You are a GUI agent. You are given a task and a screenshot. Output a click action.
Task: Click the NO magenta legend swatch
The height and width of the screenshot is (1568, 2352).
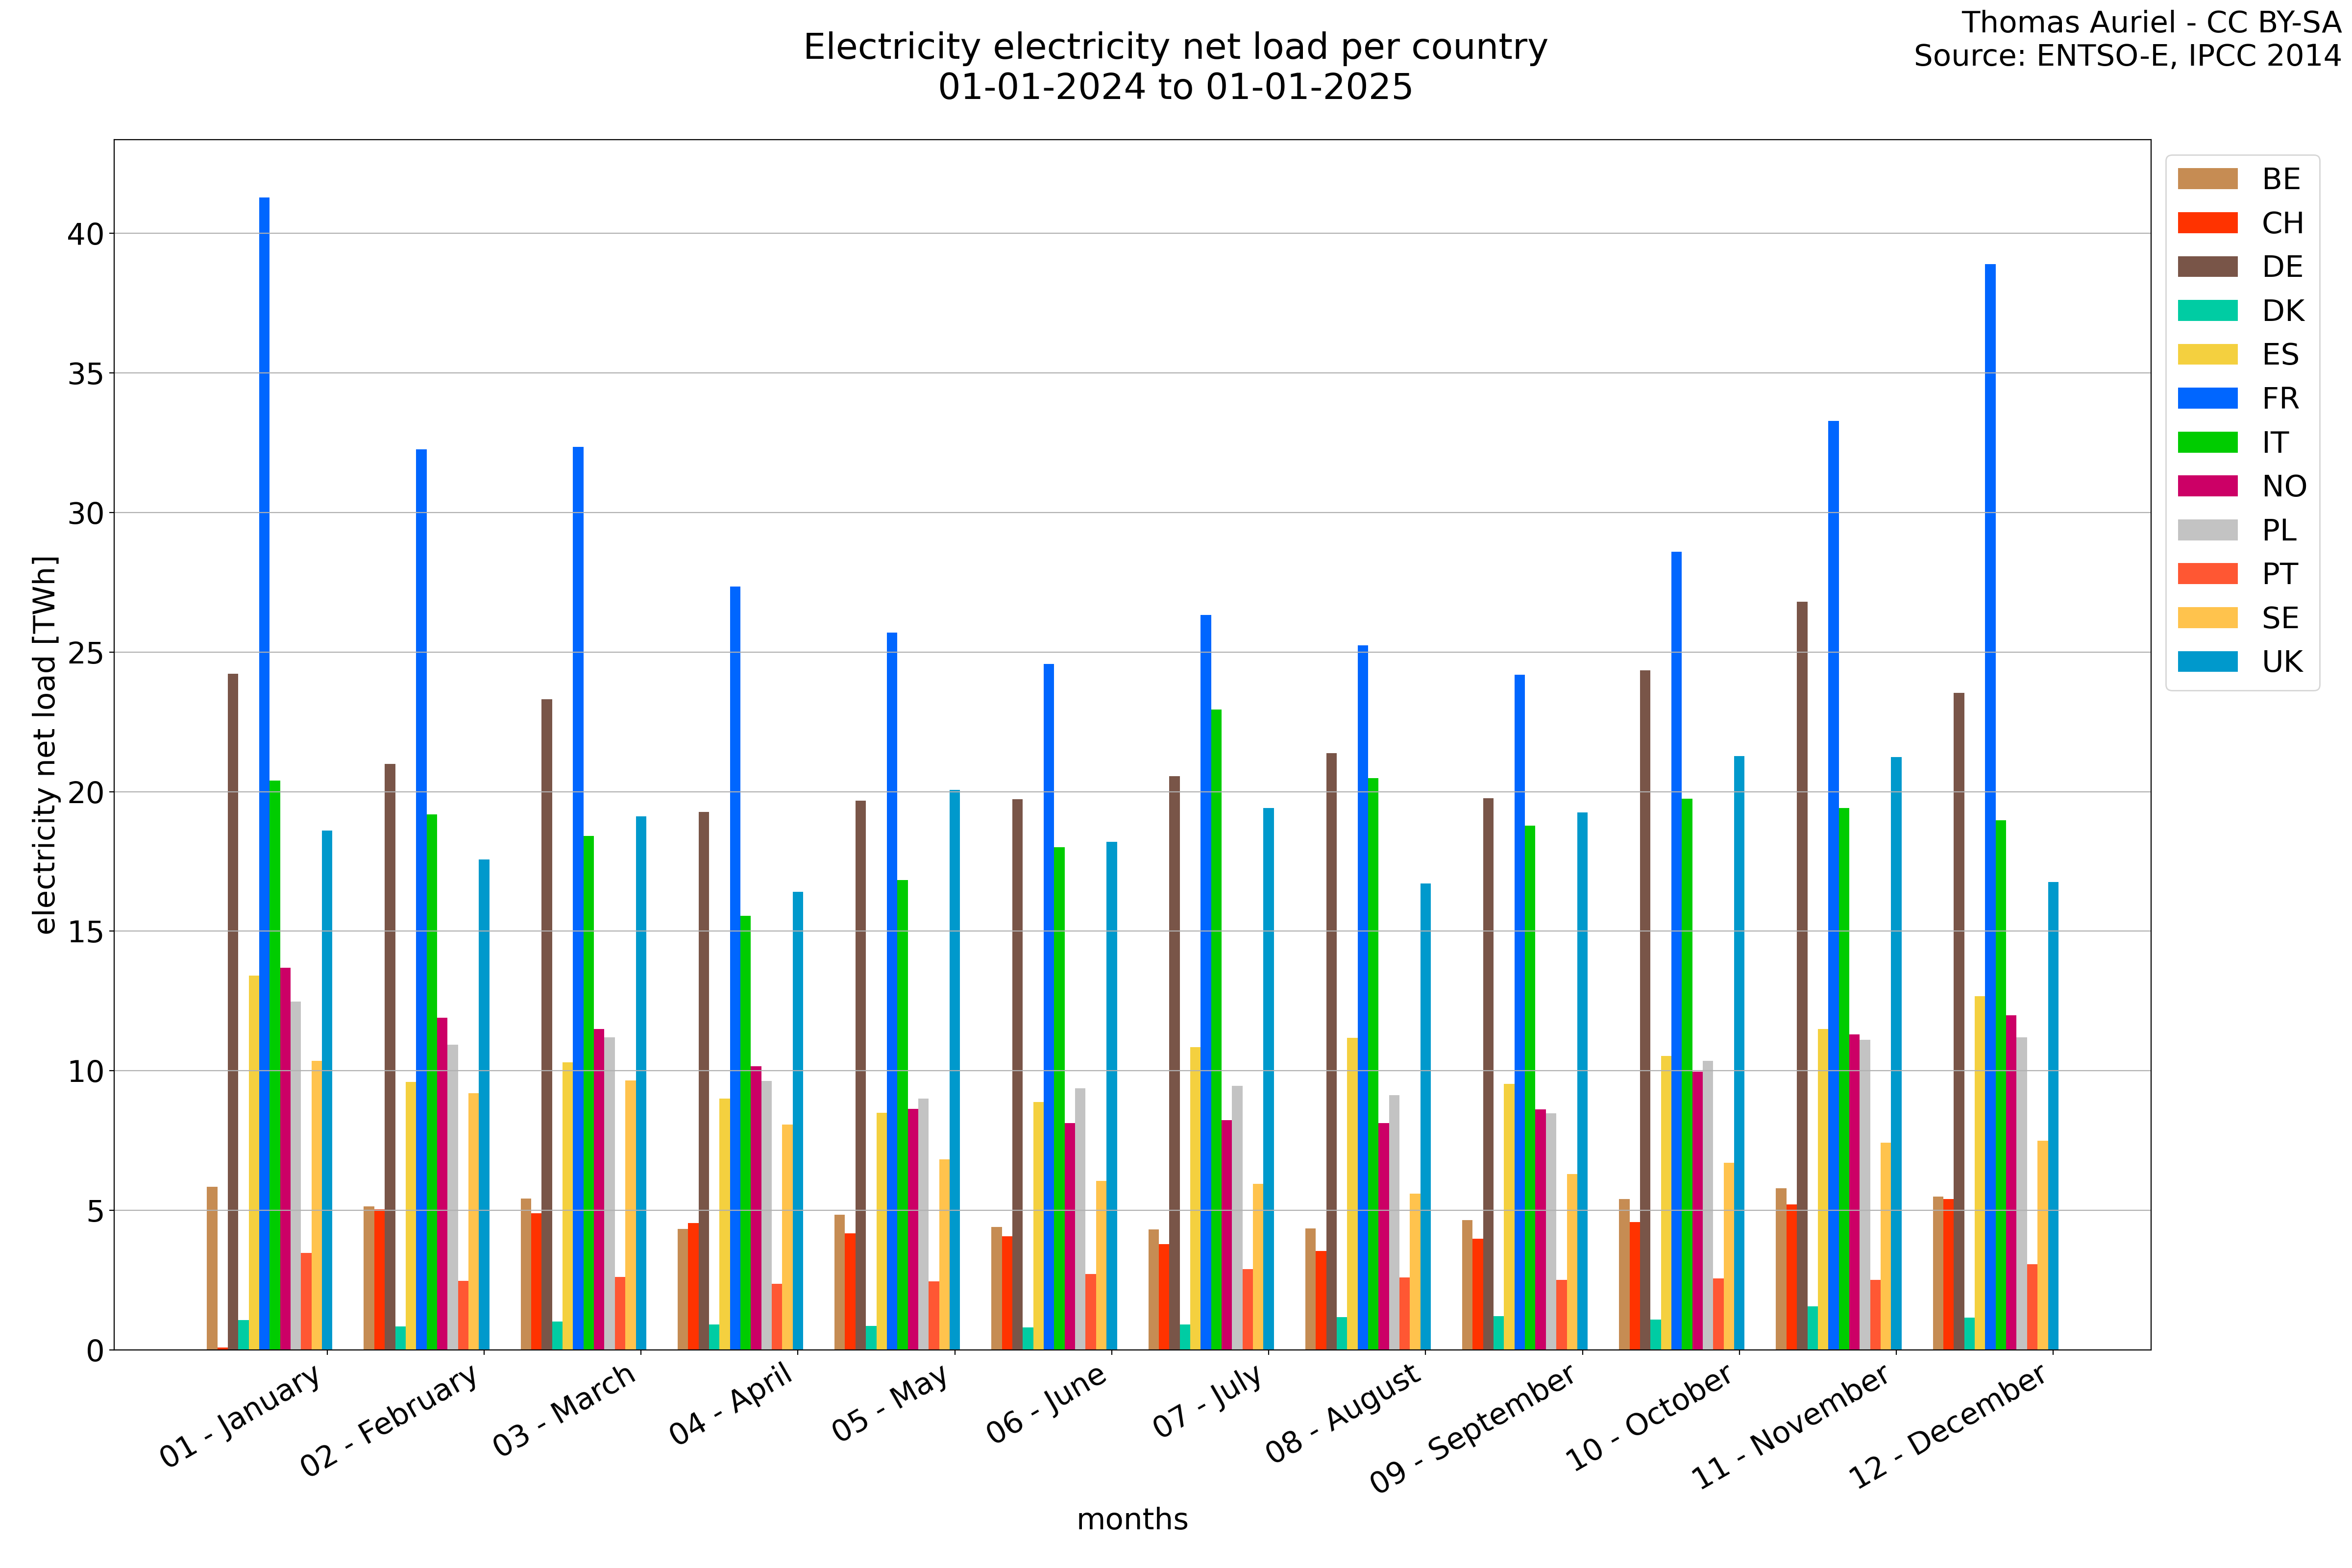click(2207, 487)
